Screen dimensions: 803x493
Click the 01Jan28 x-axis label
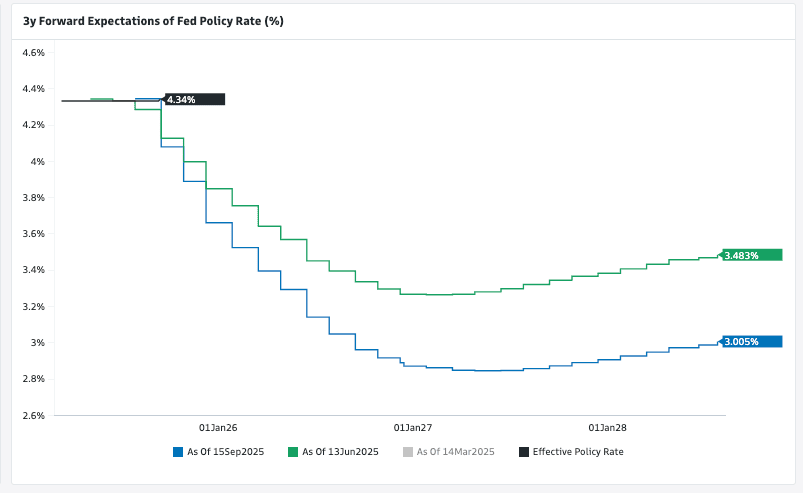(607, 427)
